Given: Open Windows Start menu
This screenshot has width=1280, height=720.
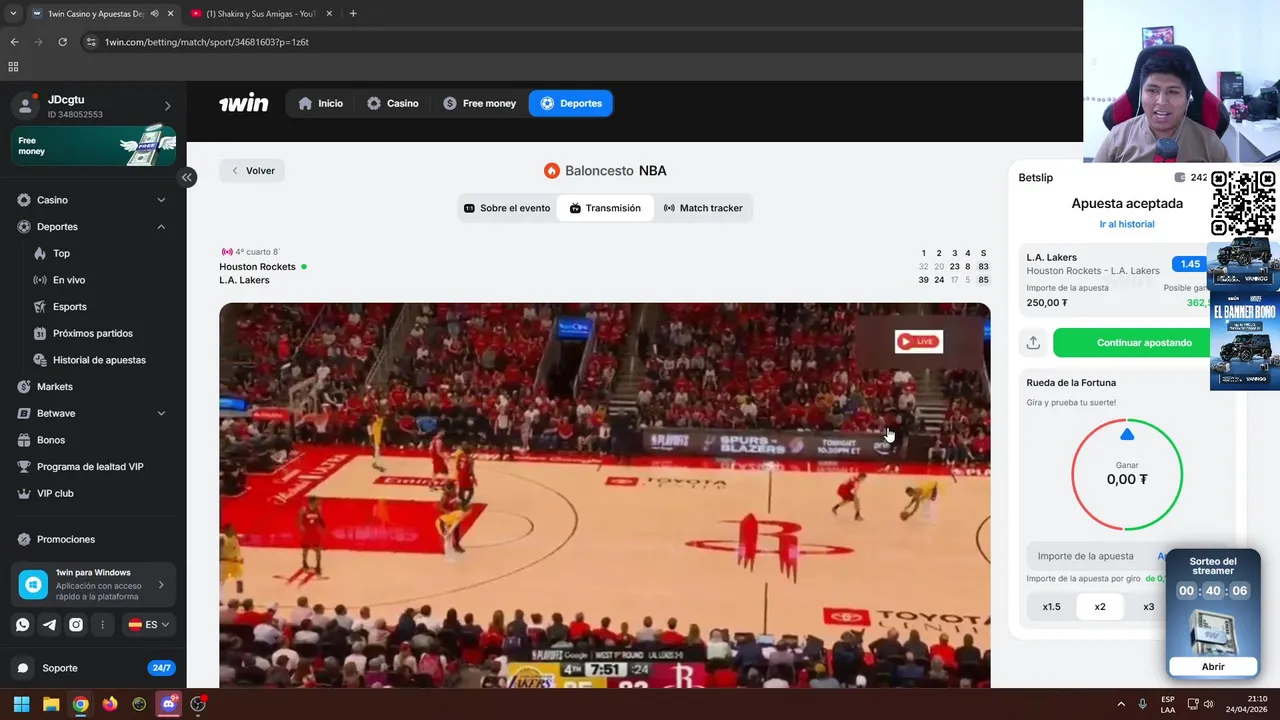Looking at the screenshot, I should tap(21, 704).
